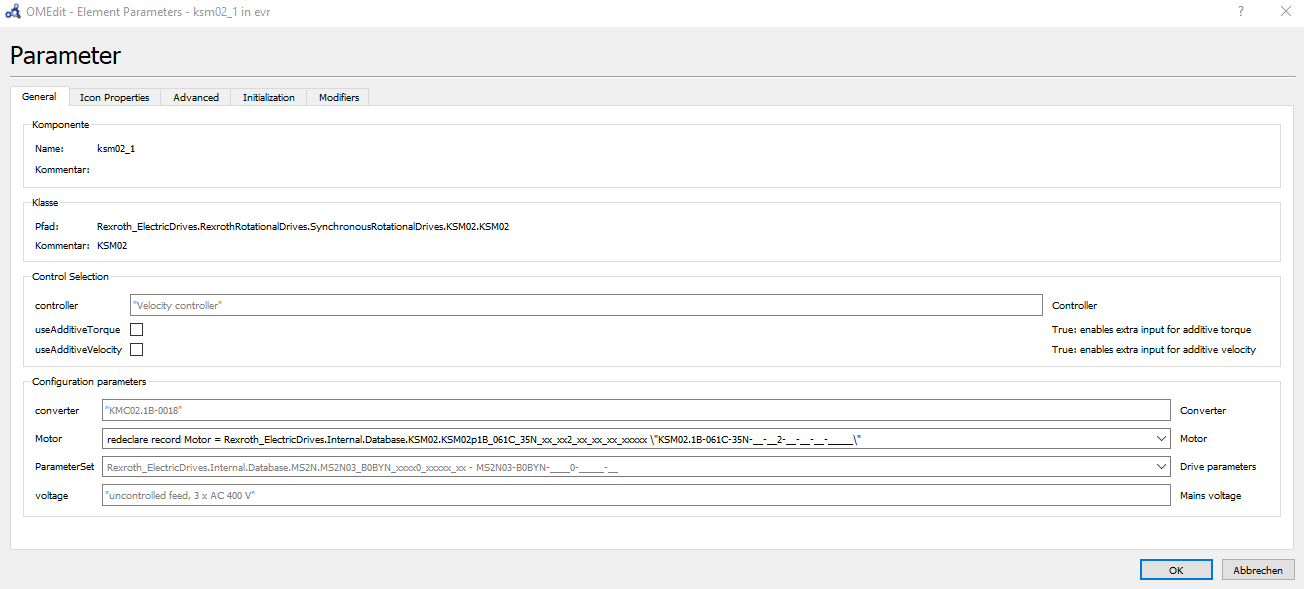Return to the General tab
The image size is (1304, 589).
pos(40,96)
